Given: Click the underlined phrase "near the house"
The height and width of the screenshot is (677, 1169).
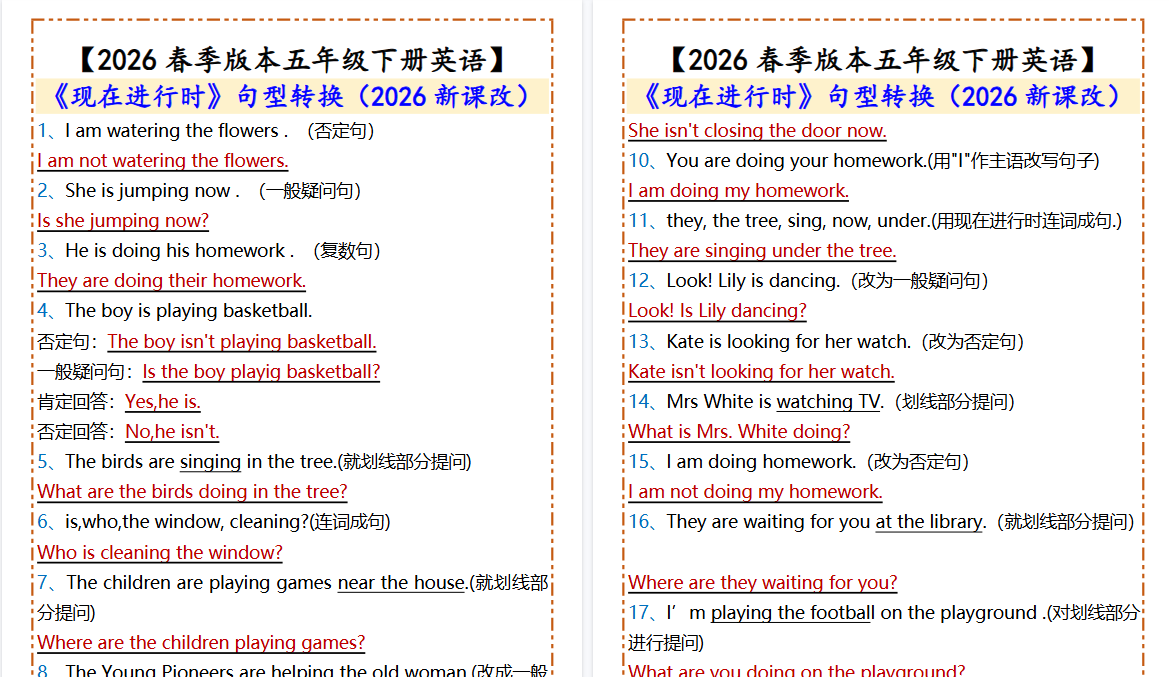Looking at the screenshot, I should tap(400, 582).
